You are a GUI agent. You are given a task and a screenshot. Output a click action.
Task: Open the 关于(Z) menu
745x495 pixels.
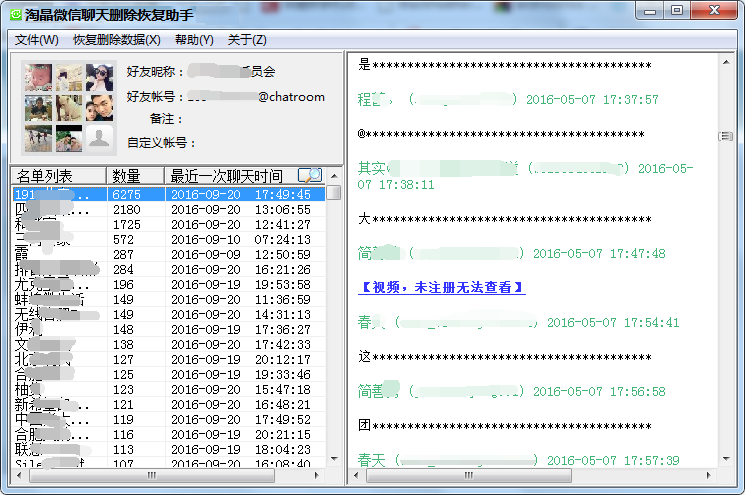(247, 40)
